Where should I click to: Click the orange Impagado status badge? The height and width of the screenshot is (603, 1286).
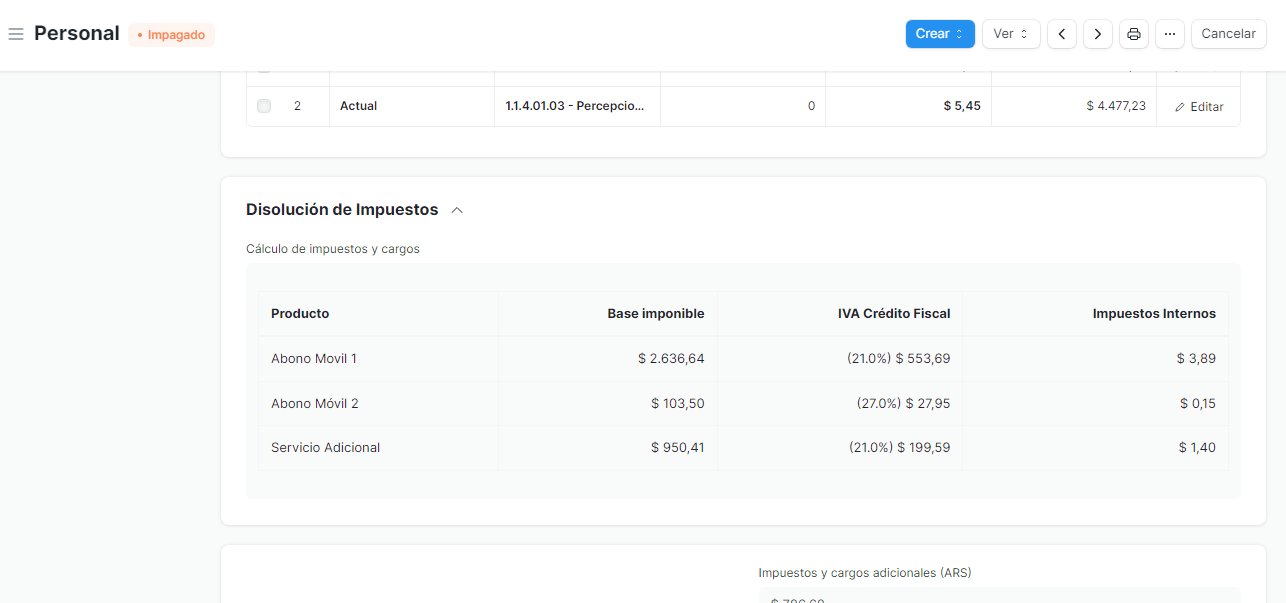(x=171, y=34)
